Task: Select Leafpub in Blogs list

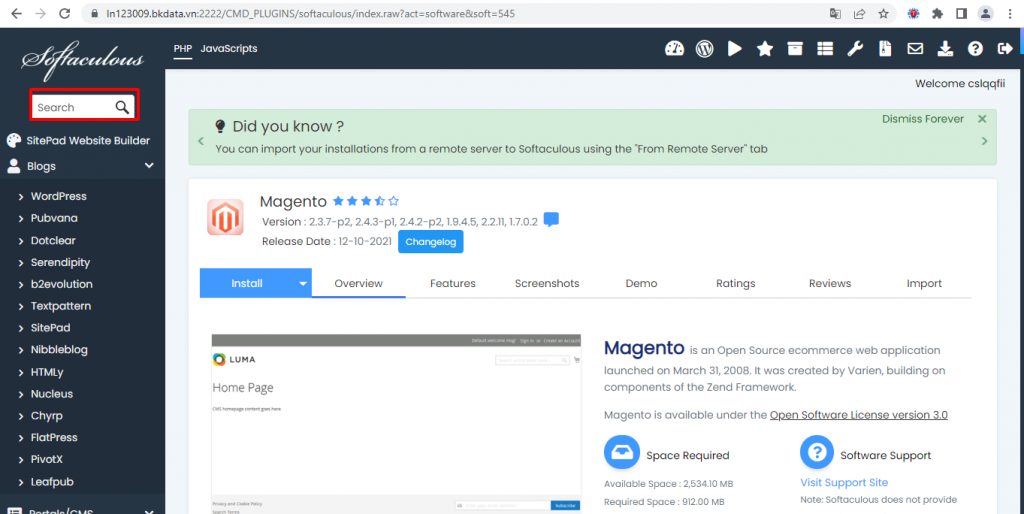Action: 52,481
